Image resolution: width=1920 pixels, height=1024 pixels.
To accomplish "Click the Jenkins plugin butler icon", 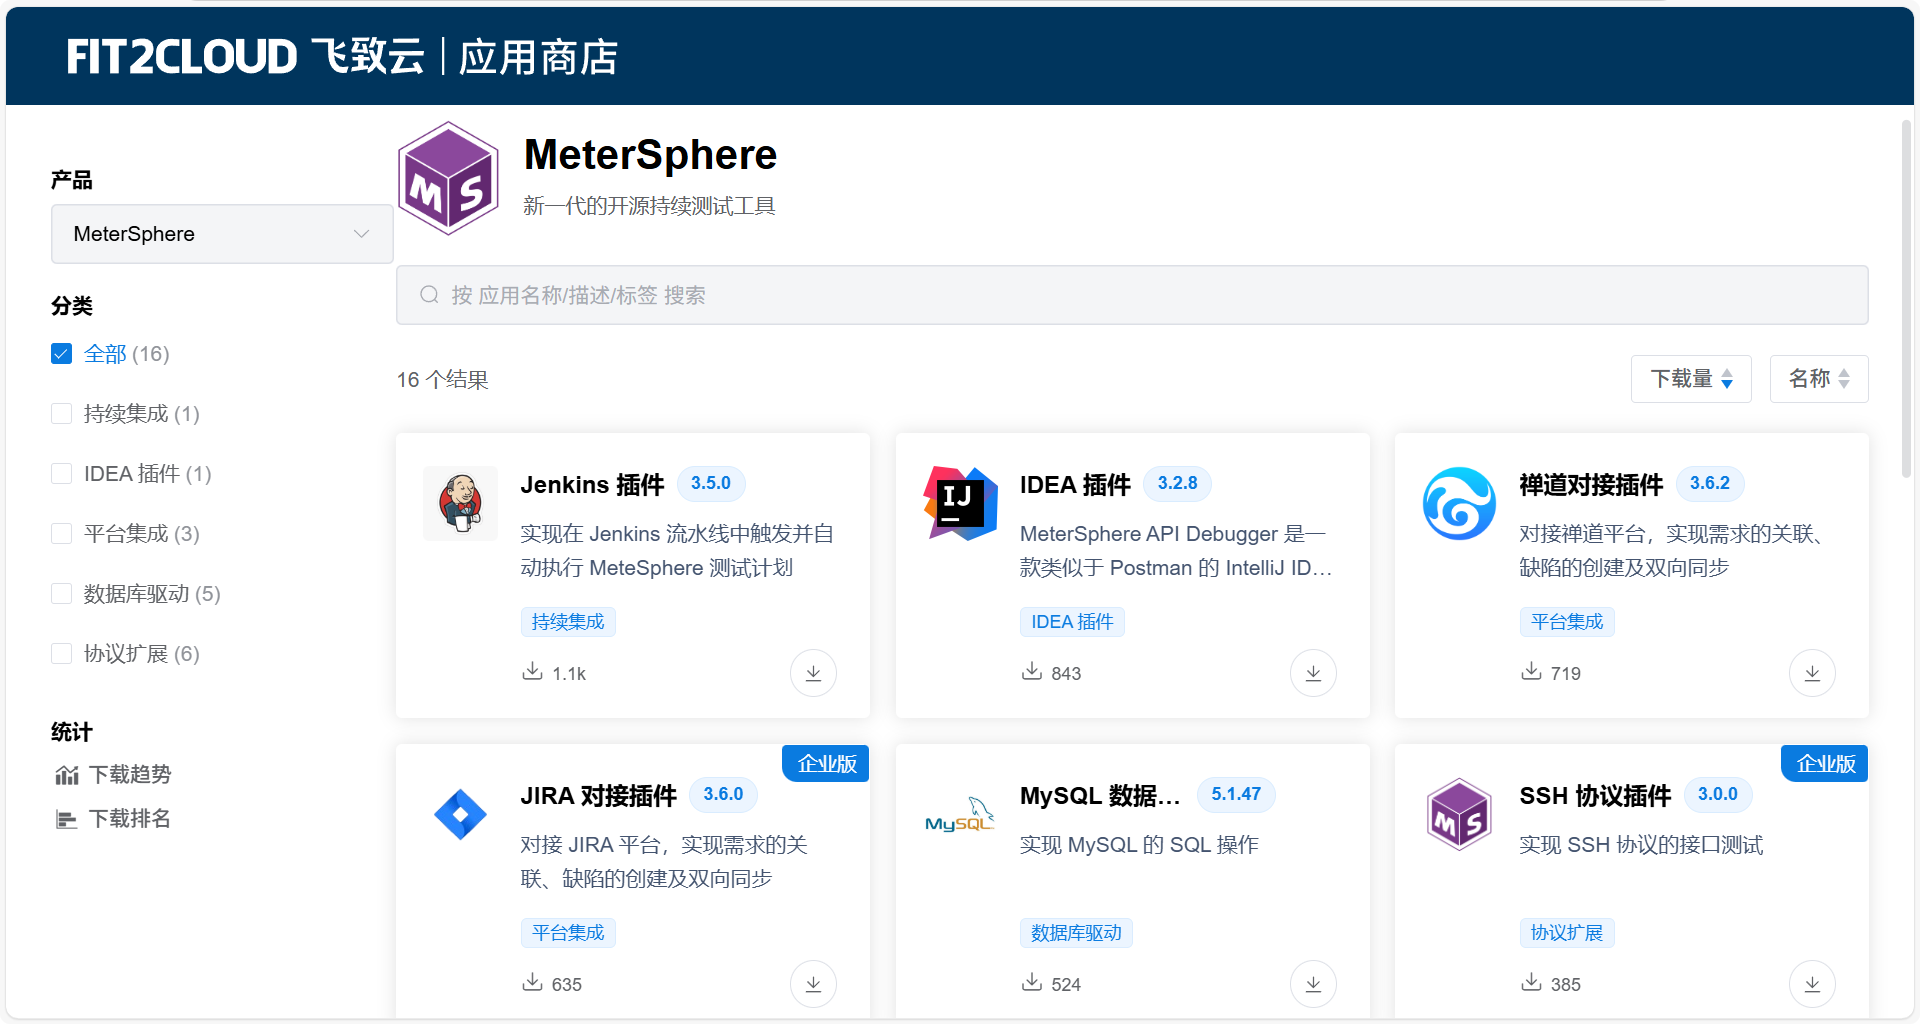I will [460, 503].
